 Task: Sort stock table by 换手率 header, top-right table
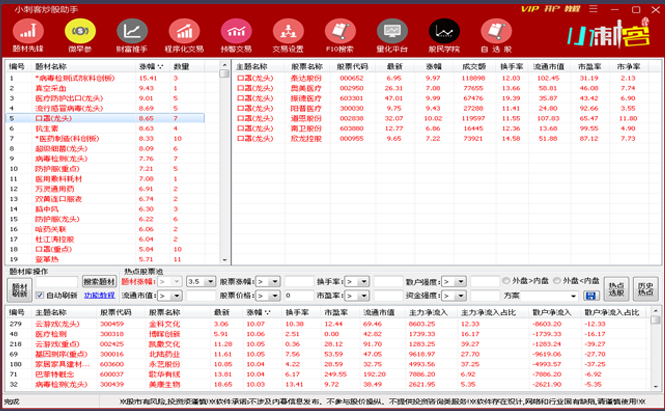pyautogui.click(x=511, y=67)
